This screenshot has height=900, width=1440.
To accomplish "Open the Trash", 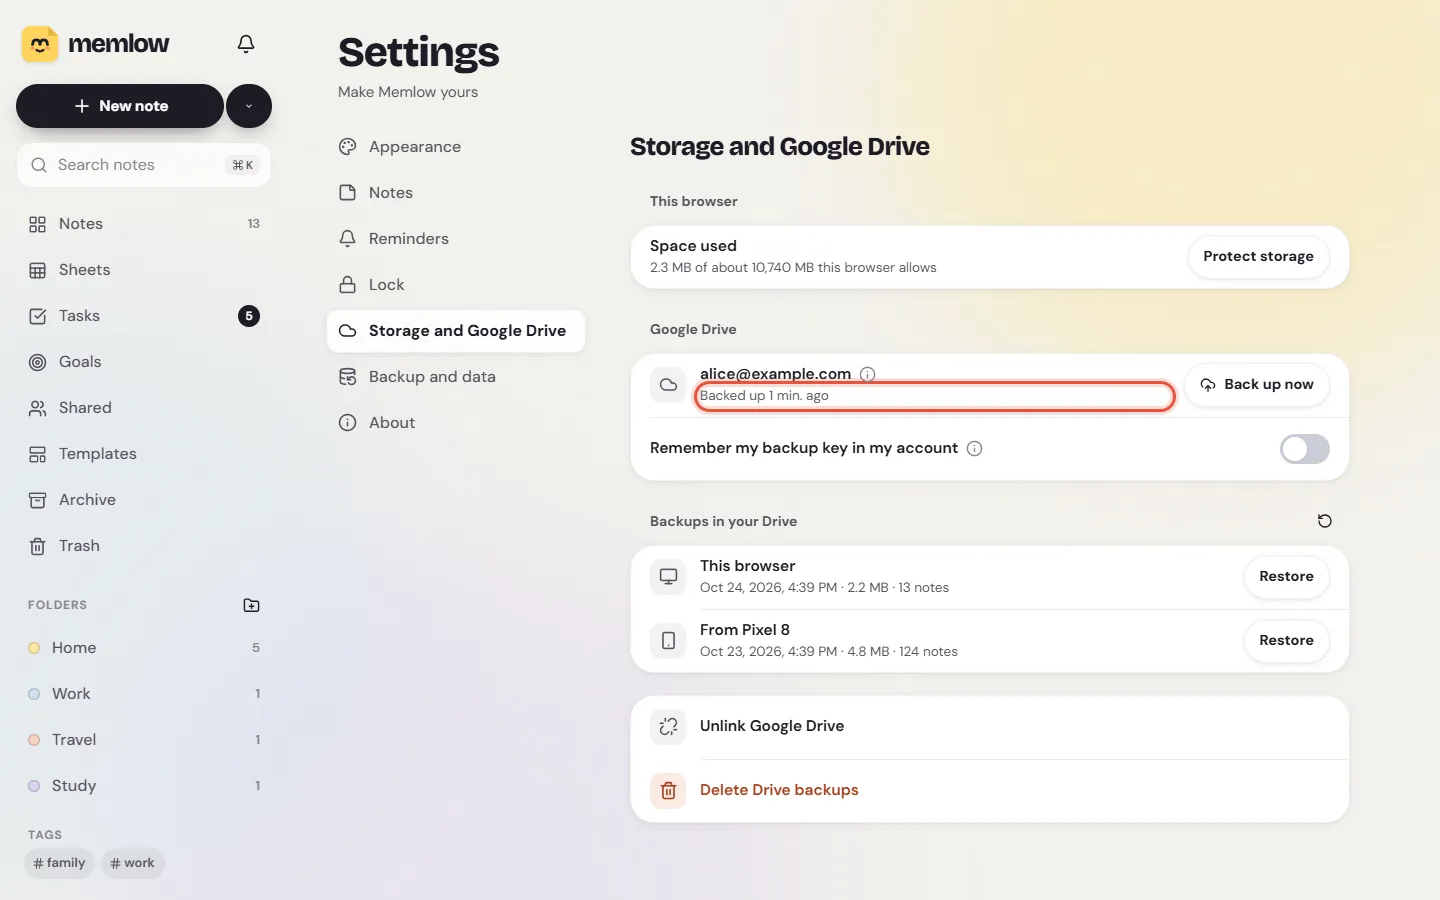I will point(144,546).
